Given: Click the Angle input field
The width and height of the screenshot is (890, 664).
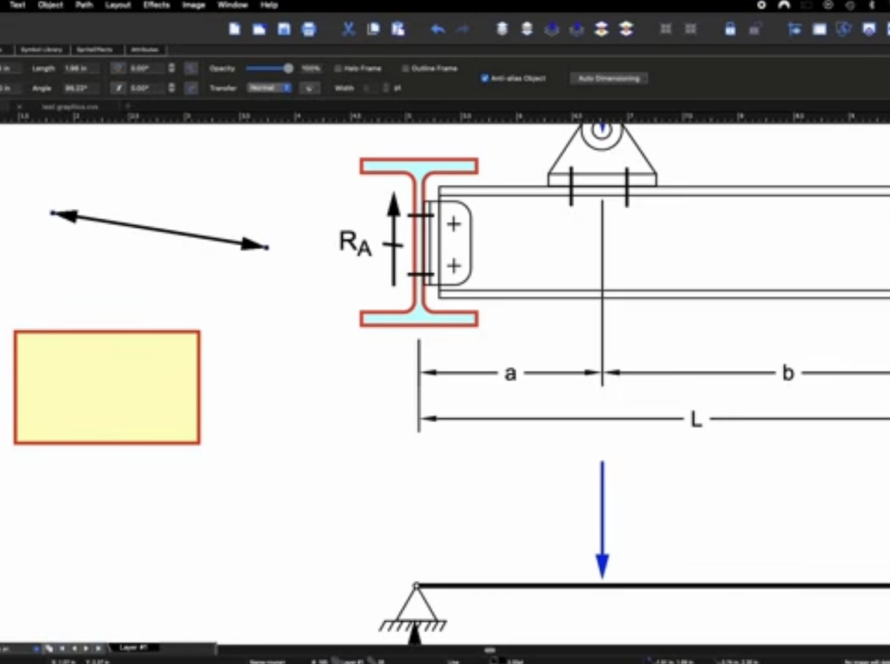Looking at the screenshot, I should click(x=81, y=88).
